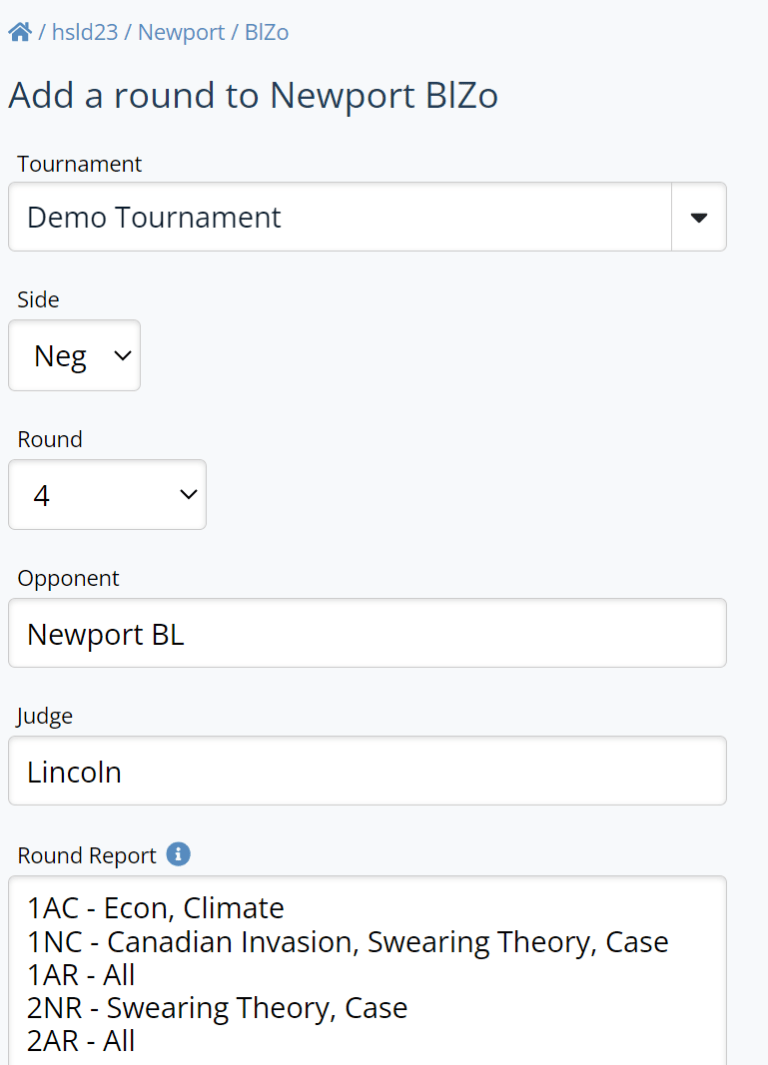Open the Side dropdown showing Neg
The width and height of the screenshot is (768, 1065).
point(74,355)
